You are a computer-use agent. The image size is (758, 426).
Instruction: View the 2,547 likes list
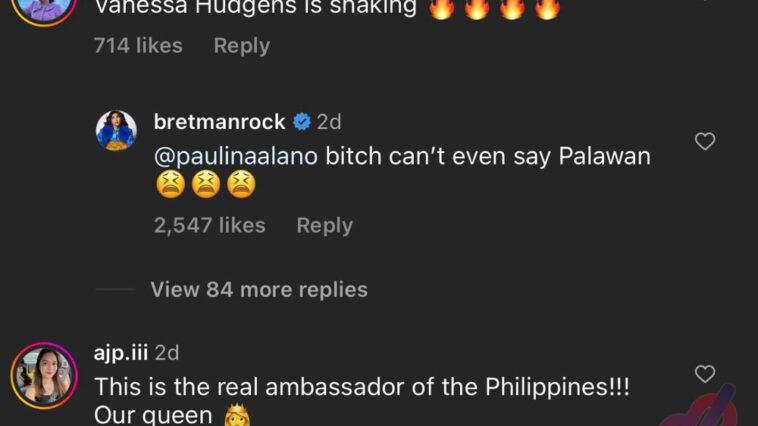point(210,225)
